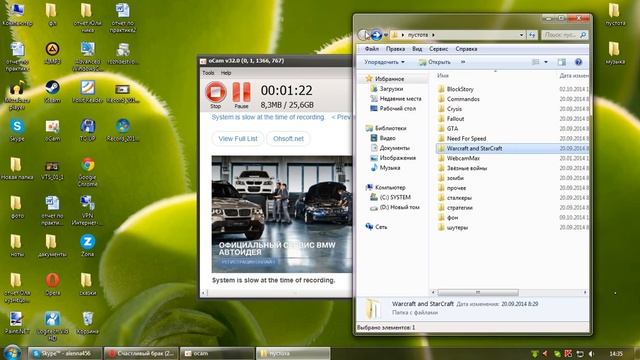Toggle the preview pane icon
The image size is (640, 360).
tap(562, 62)
